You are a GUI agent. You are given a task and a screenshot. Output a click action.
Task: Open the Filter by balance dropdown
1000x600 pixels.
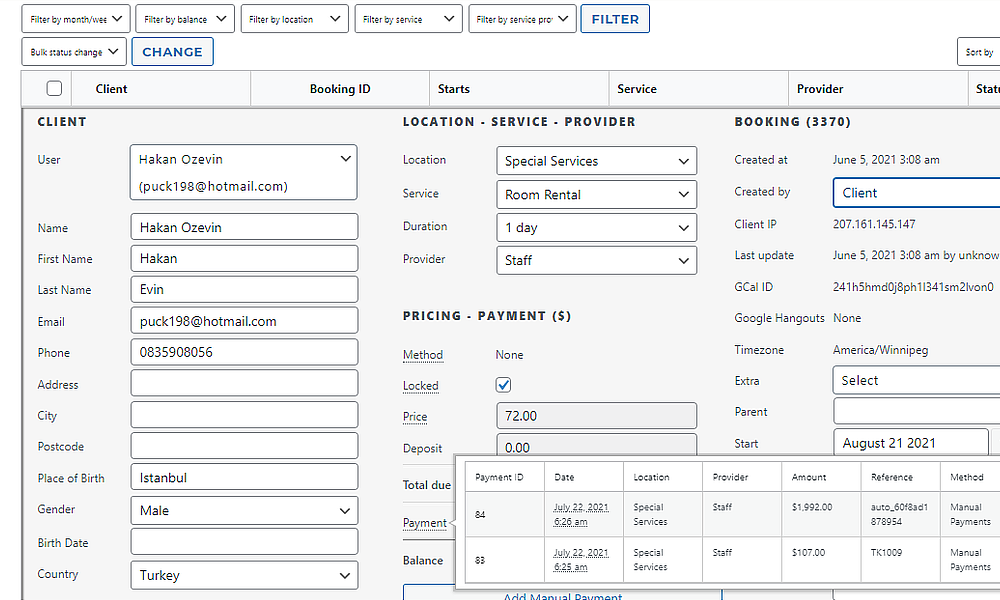[184, 18]
